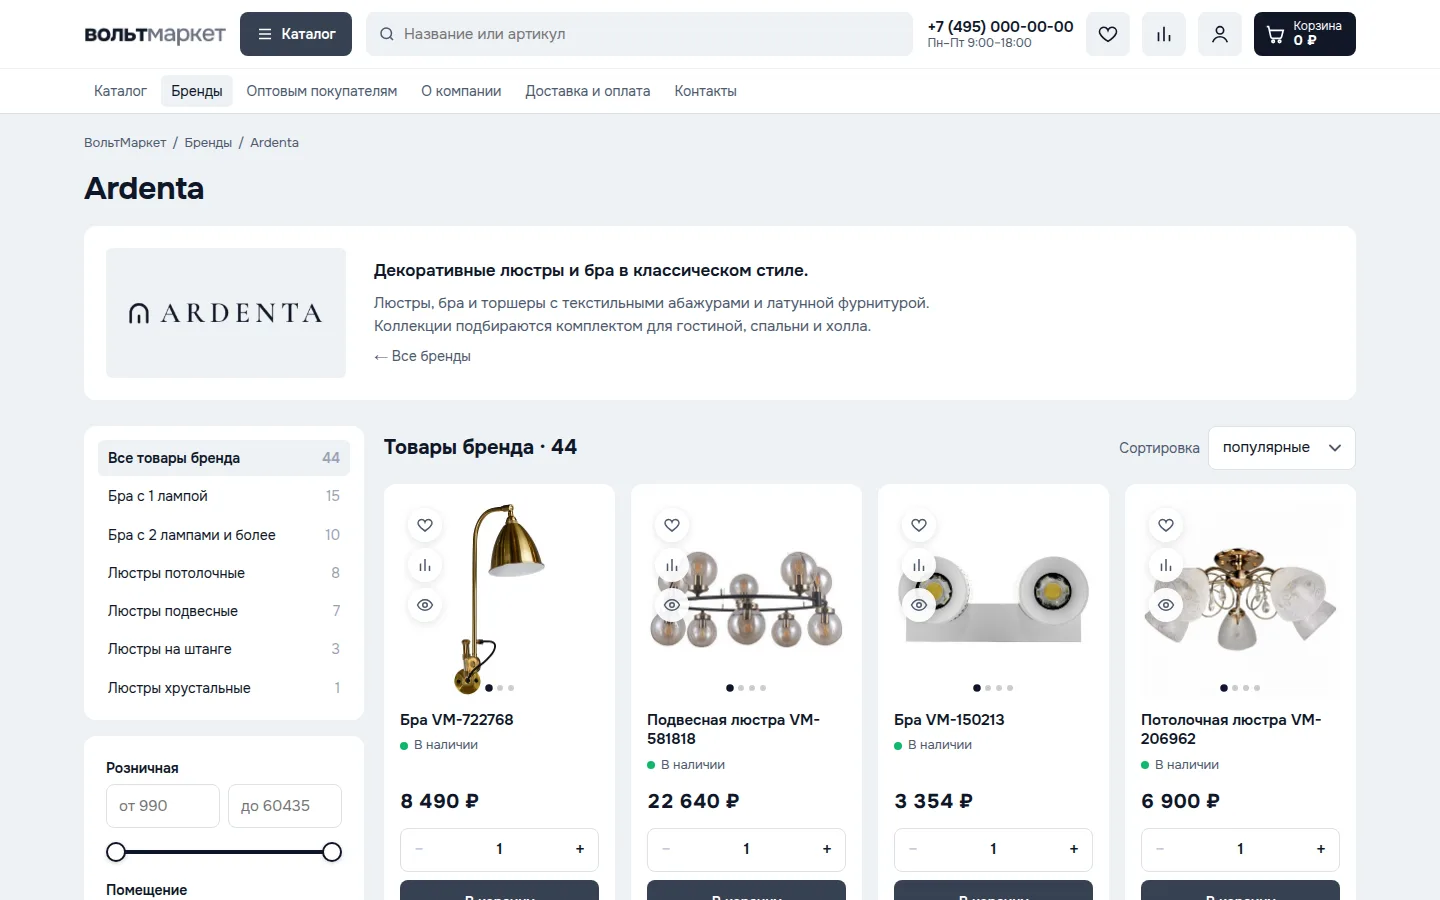Filter by Люстры хрустальные category
The width and height of the screenshot is (1440, 900).
coord(224,688)
